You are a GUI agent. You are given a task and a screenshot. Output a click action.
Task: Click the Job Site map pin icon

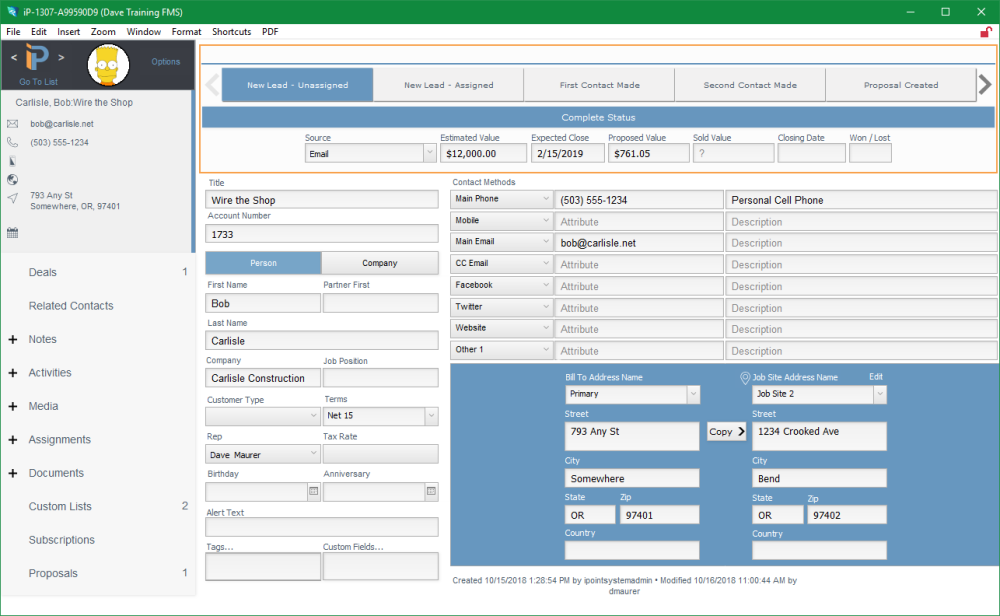[x=744, y=378]
